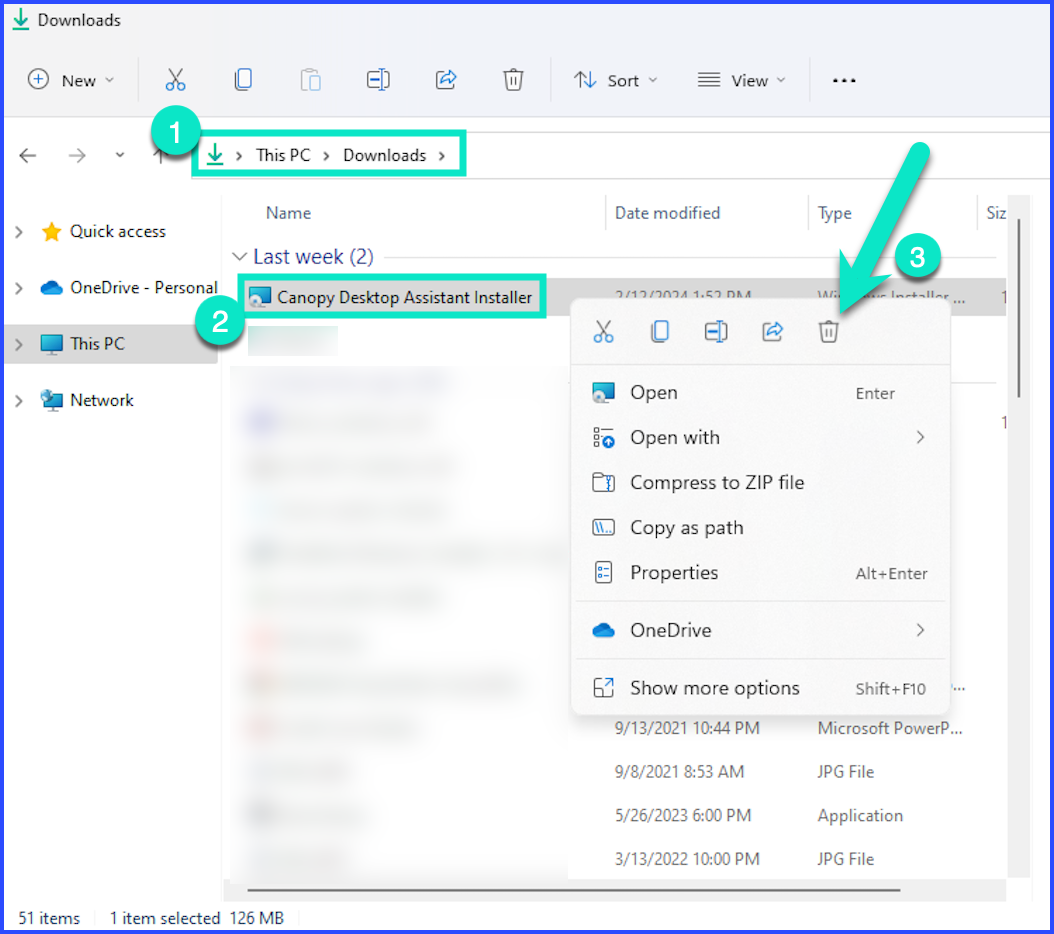Click the 51 items status bar text
This screenshot has width=1054, height=934.
(49, 919)
